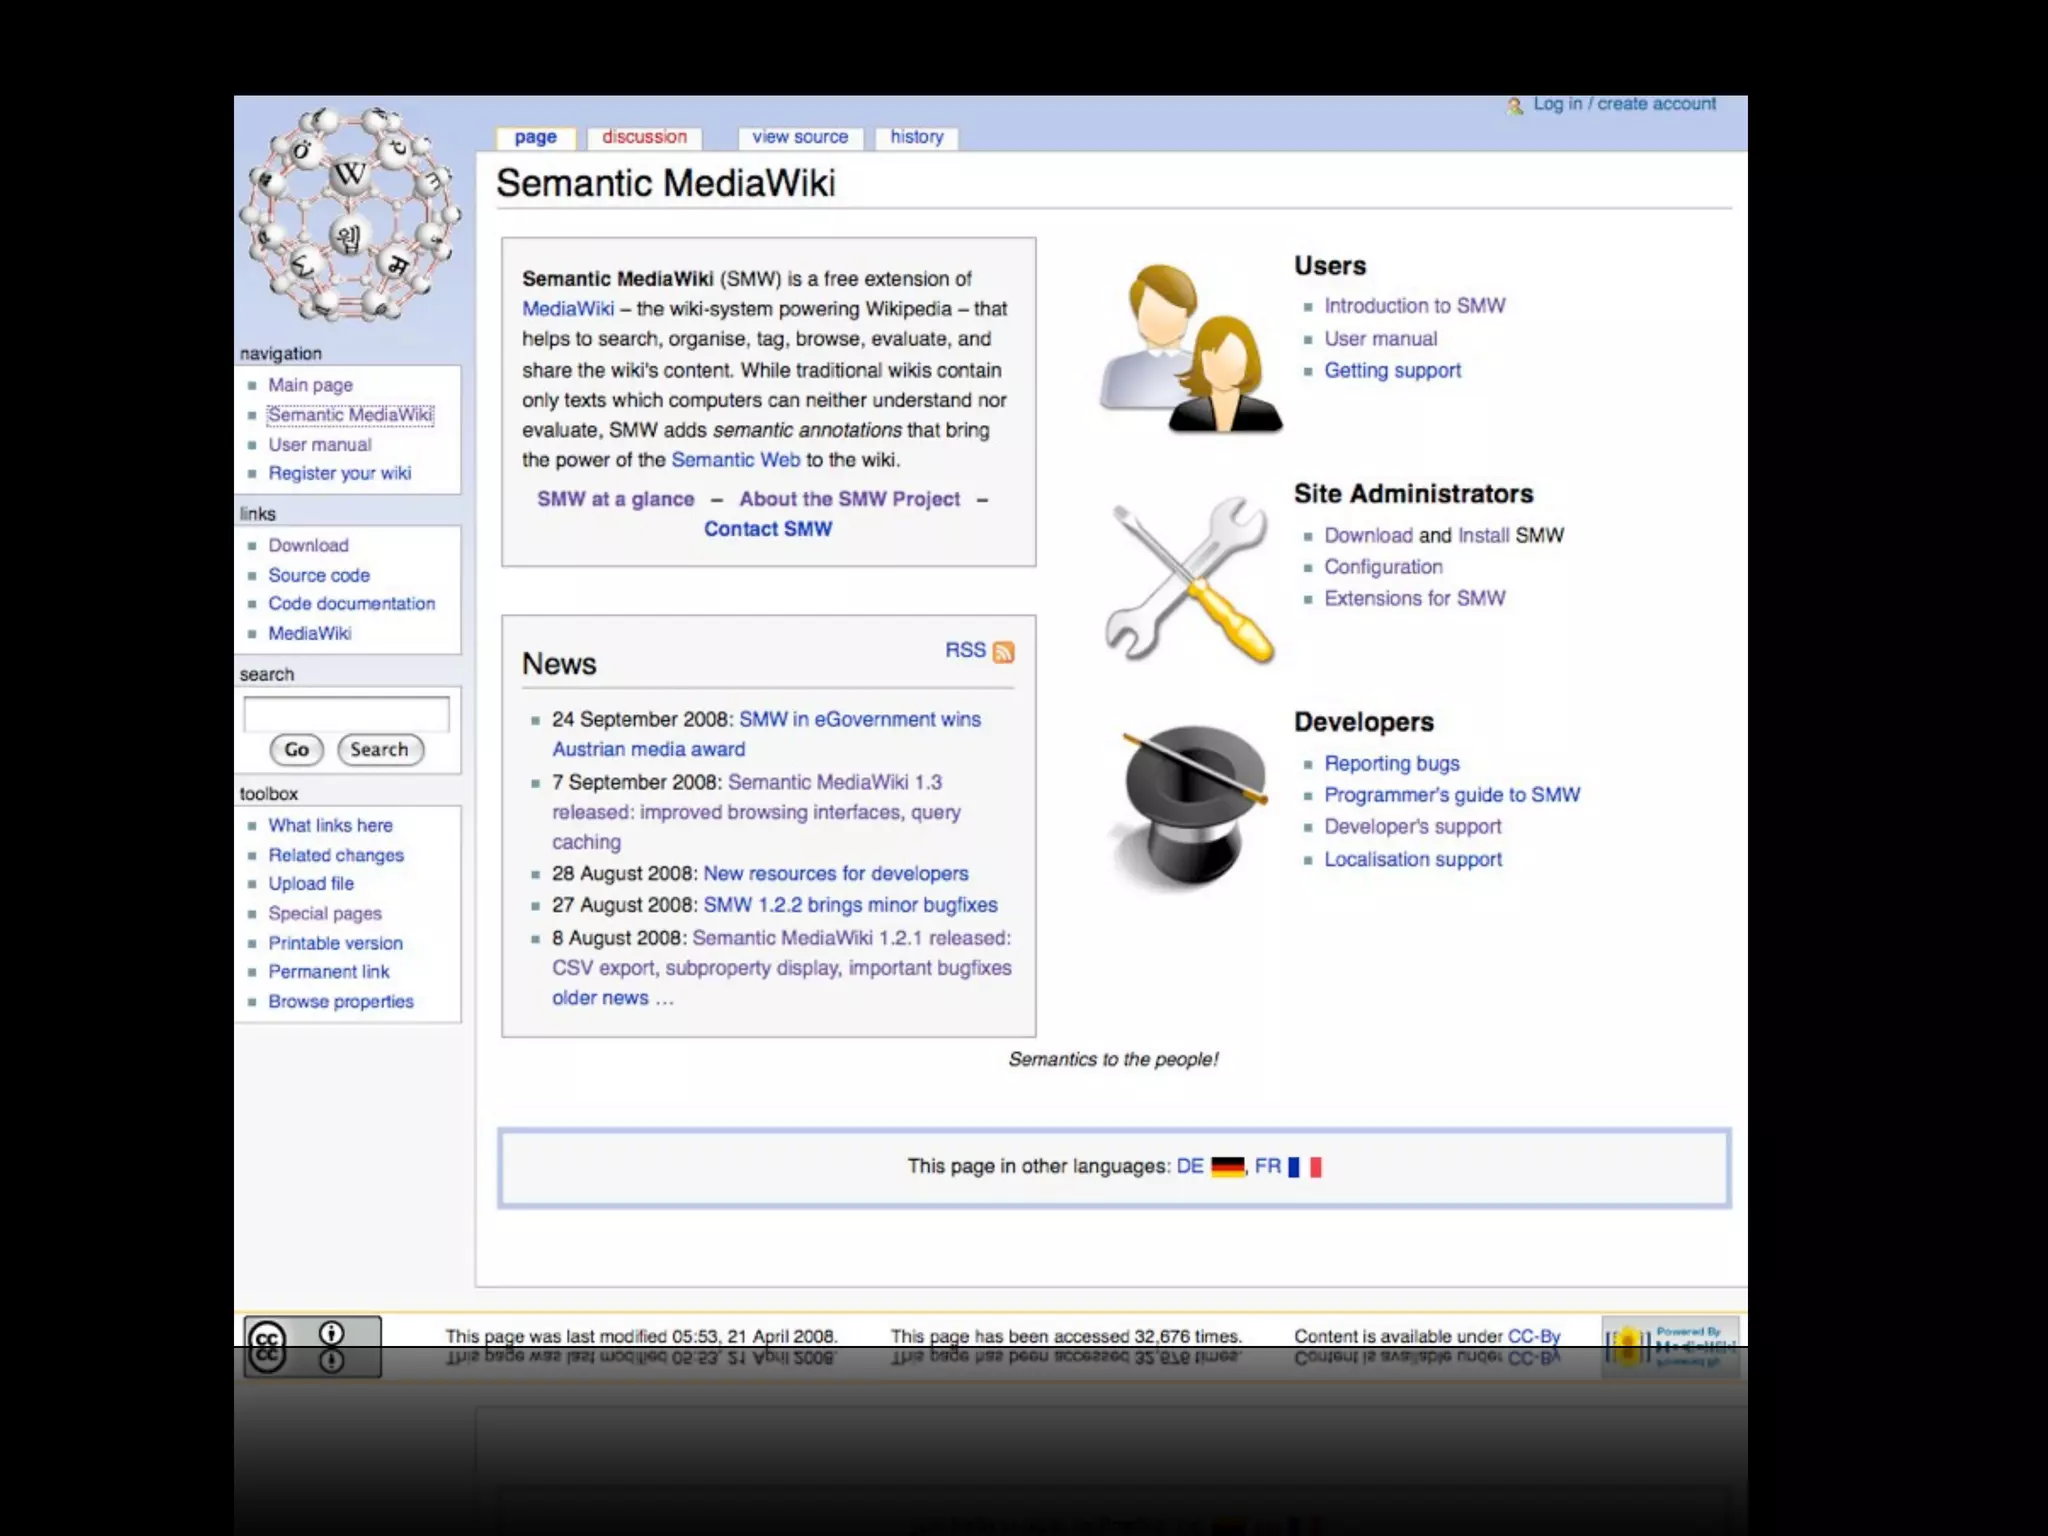Screen dimensions: 2048x1536
Task: Click the RSS text link
Action: (965, 651)
